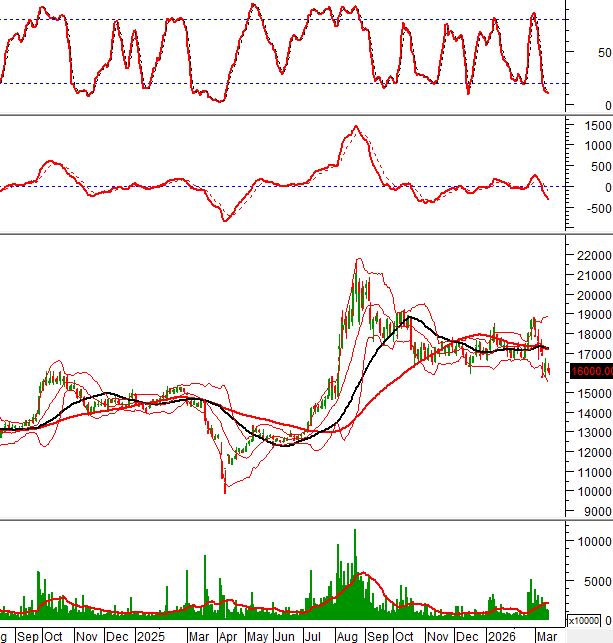Click the x10000 volume scale box

coord(582,621)
